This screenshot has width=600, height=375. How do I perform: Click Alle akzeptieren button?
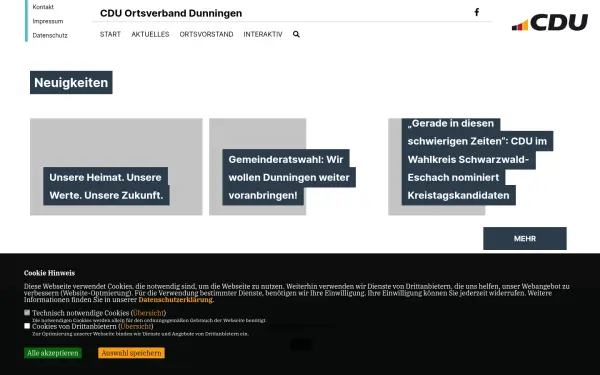tap(53, 353)
